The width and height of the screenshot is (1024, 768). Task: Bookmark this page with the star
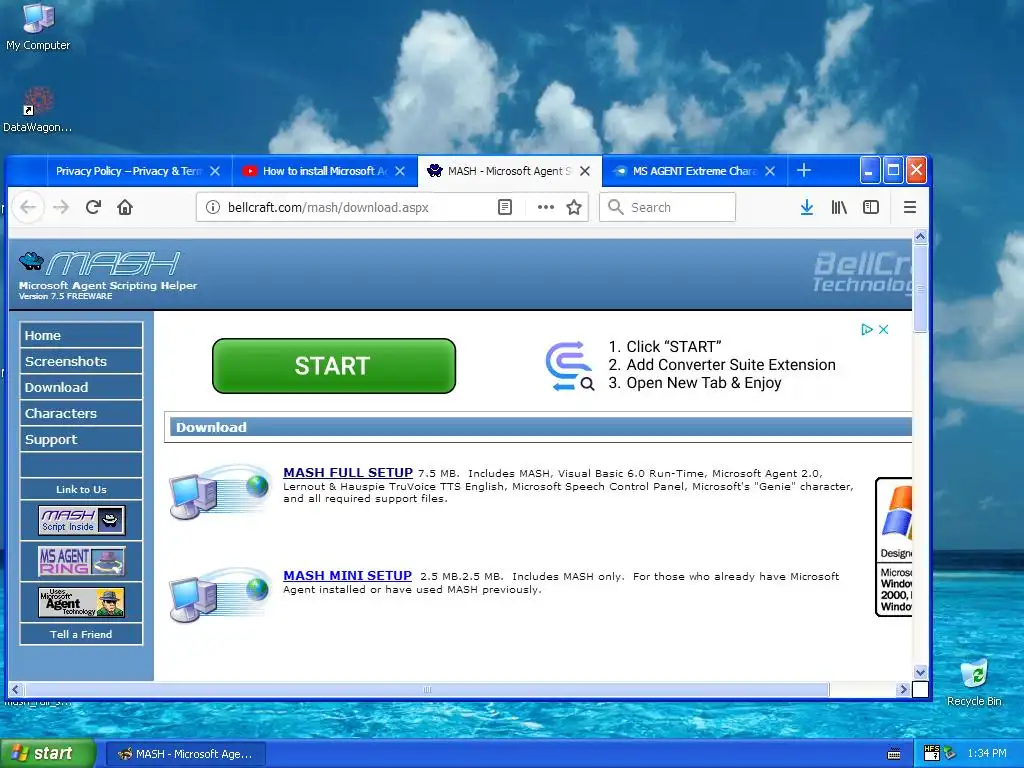coord(574,208)
